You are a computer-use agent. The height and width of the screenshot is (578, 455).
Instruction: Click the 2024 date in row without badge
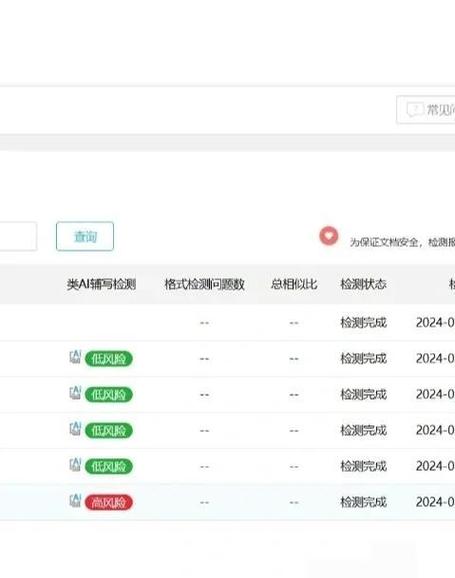pyautogui.click(x=435, y=323)
